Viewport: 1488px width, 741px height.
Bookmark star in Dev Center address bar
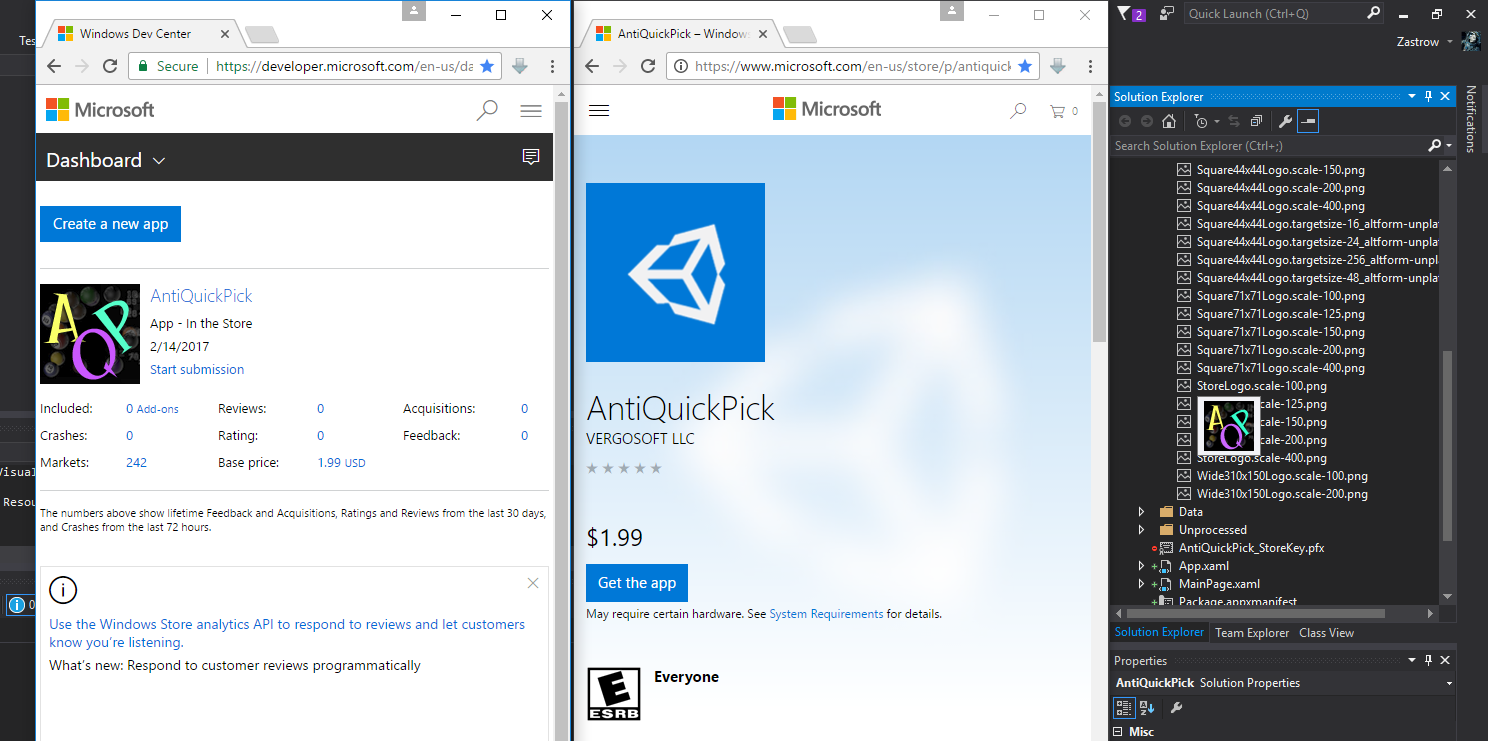(x=487, y=67)
